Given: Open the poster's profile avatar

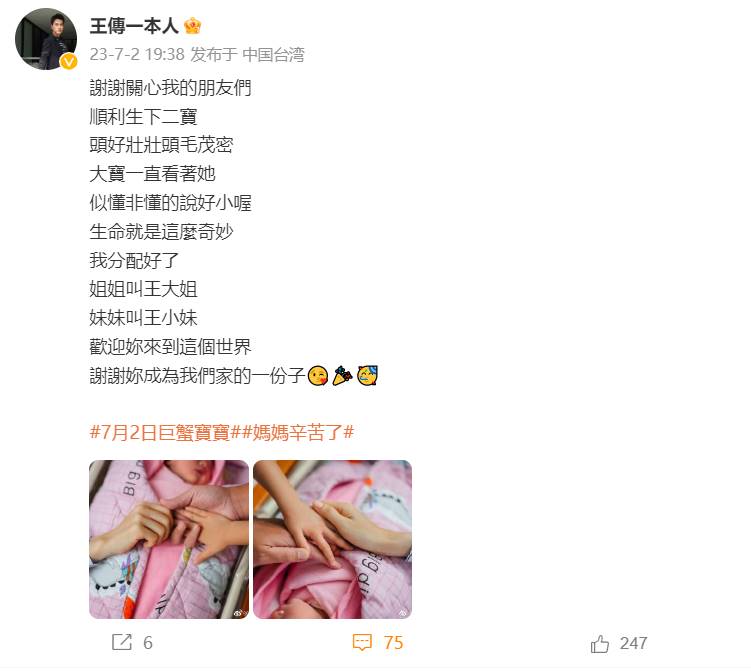Looking at the screenshot, I should tap(46, 39).
